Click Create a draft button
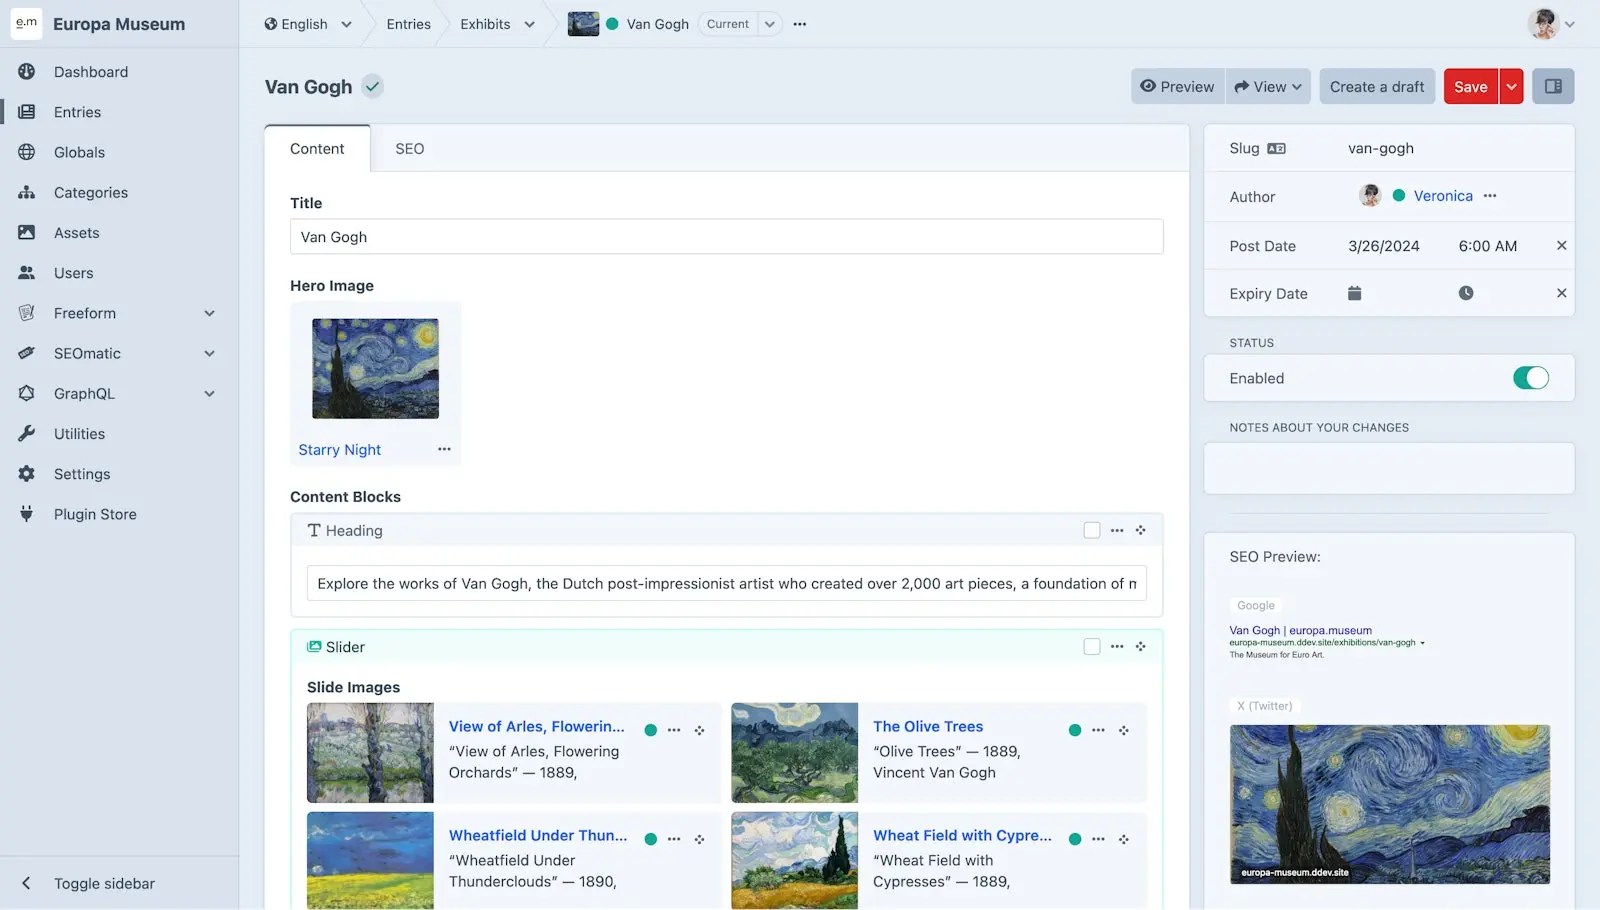Image resolution: width=1600 pixels, height=910 pixels. pyautogui.click(x=1377, y=87)
